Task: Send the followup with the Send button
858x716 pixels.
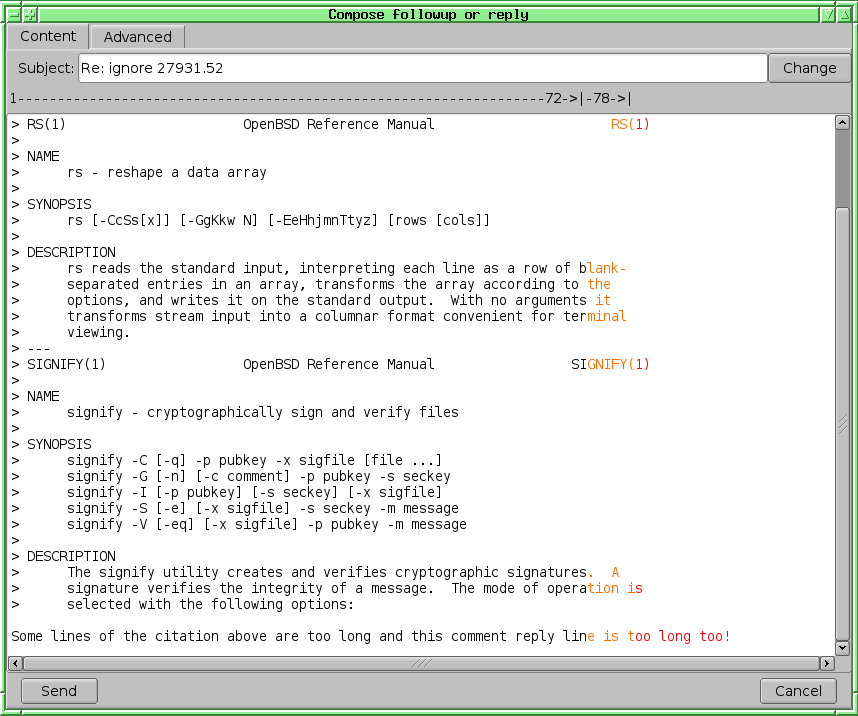Action: pos(59,691)
